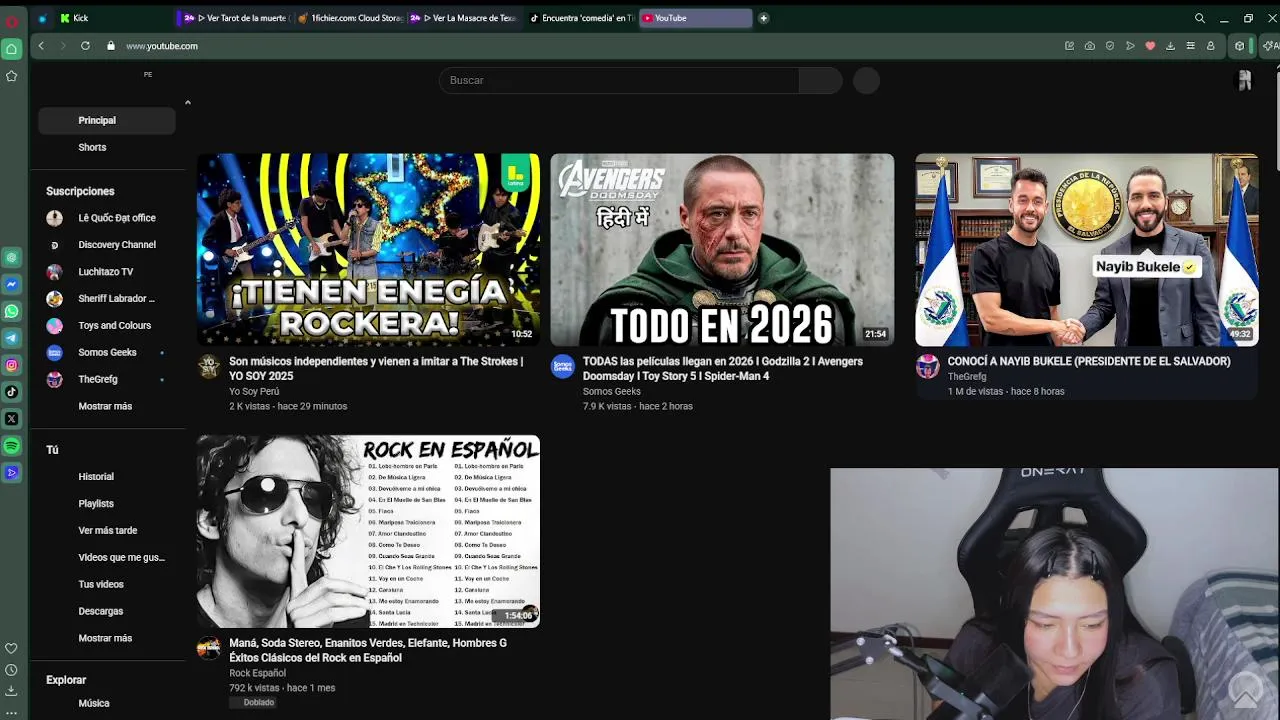
Task: Open the sidebar player icon below Spotify
Action: pyautogui.click(x=12, y=473)
